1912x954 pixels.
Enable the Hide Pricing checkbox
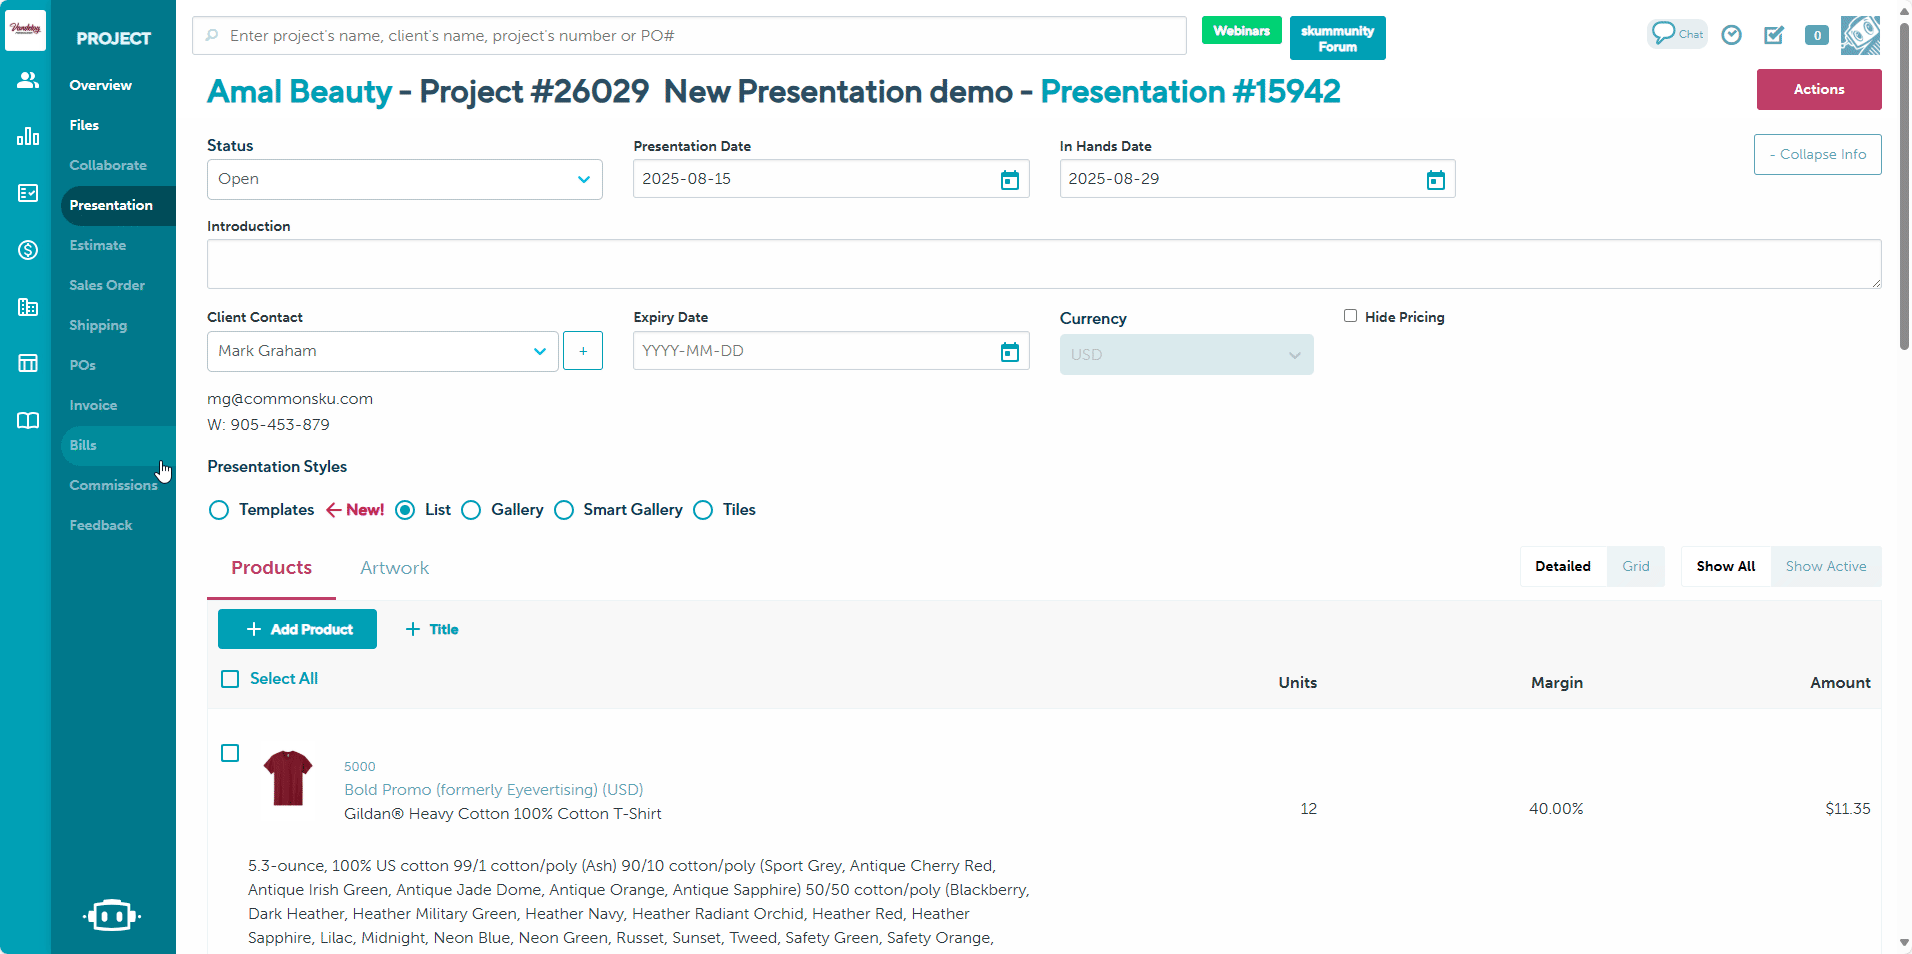[x=1350, y=316]
